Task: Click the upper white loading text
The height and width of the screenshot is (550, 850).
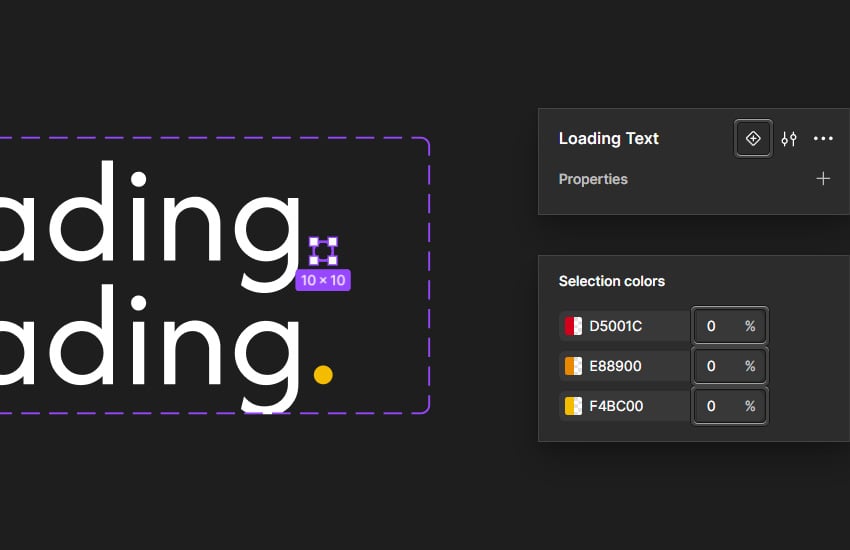Action: (x=149, y=225)
